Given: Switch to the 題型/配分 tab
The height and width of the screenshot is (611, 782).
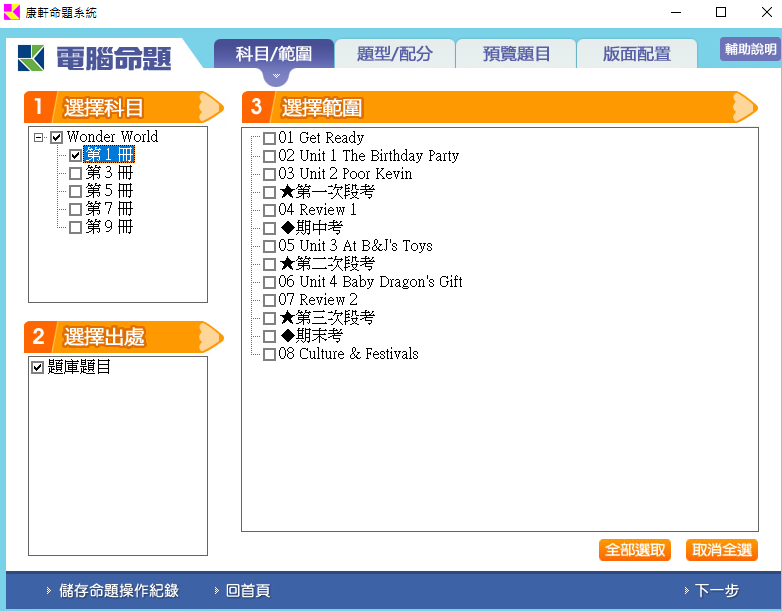Looking at the screenshot, I should point(394,54).
